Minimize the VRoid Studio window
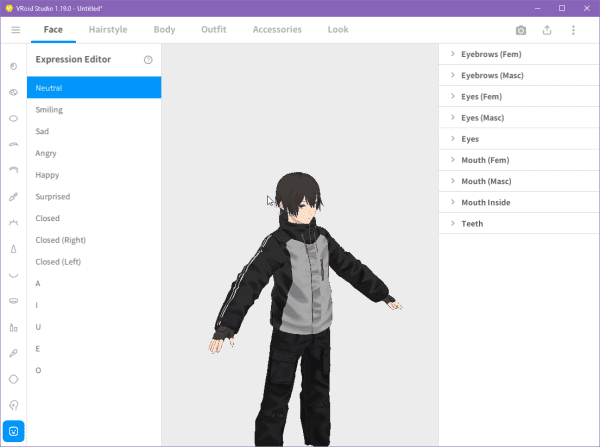This screenshot has height=447, width=600. coord(538,8)
